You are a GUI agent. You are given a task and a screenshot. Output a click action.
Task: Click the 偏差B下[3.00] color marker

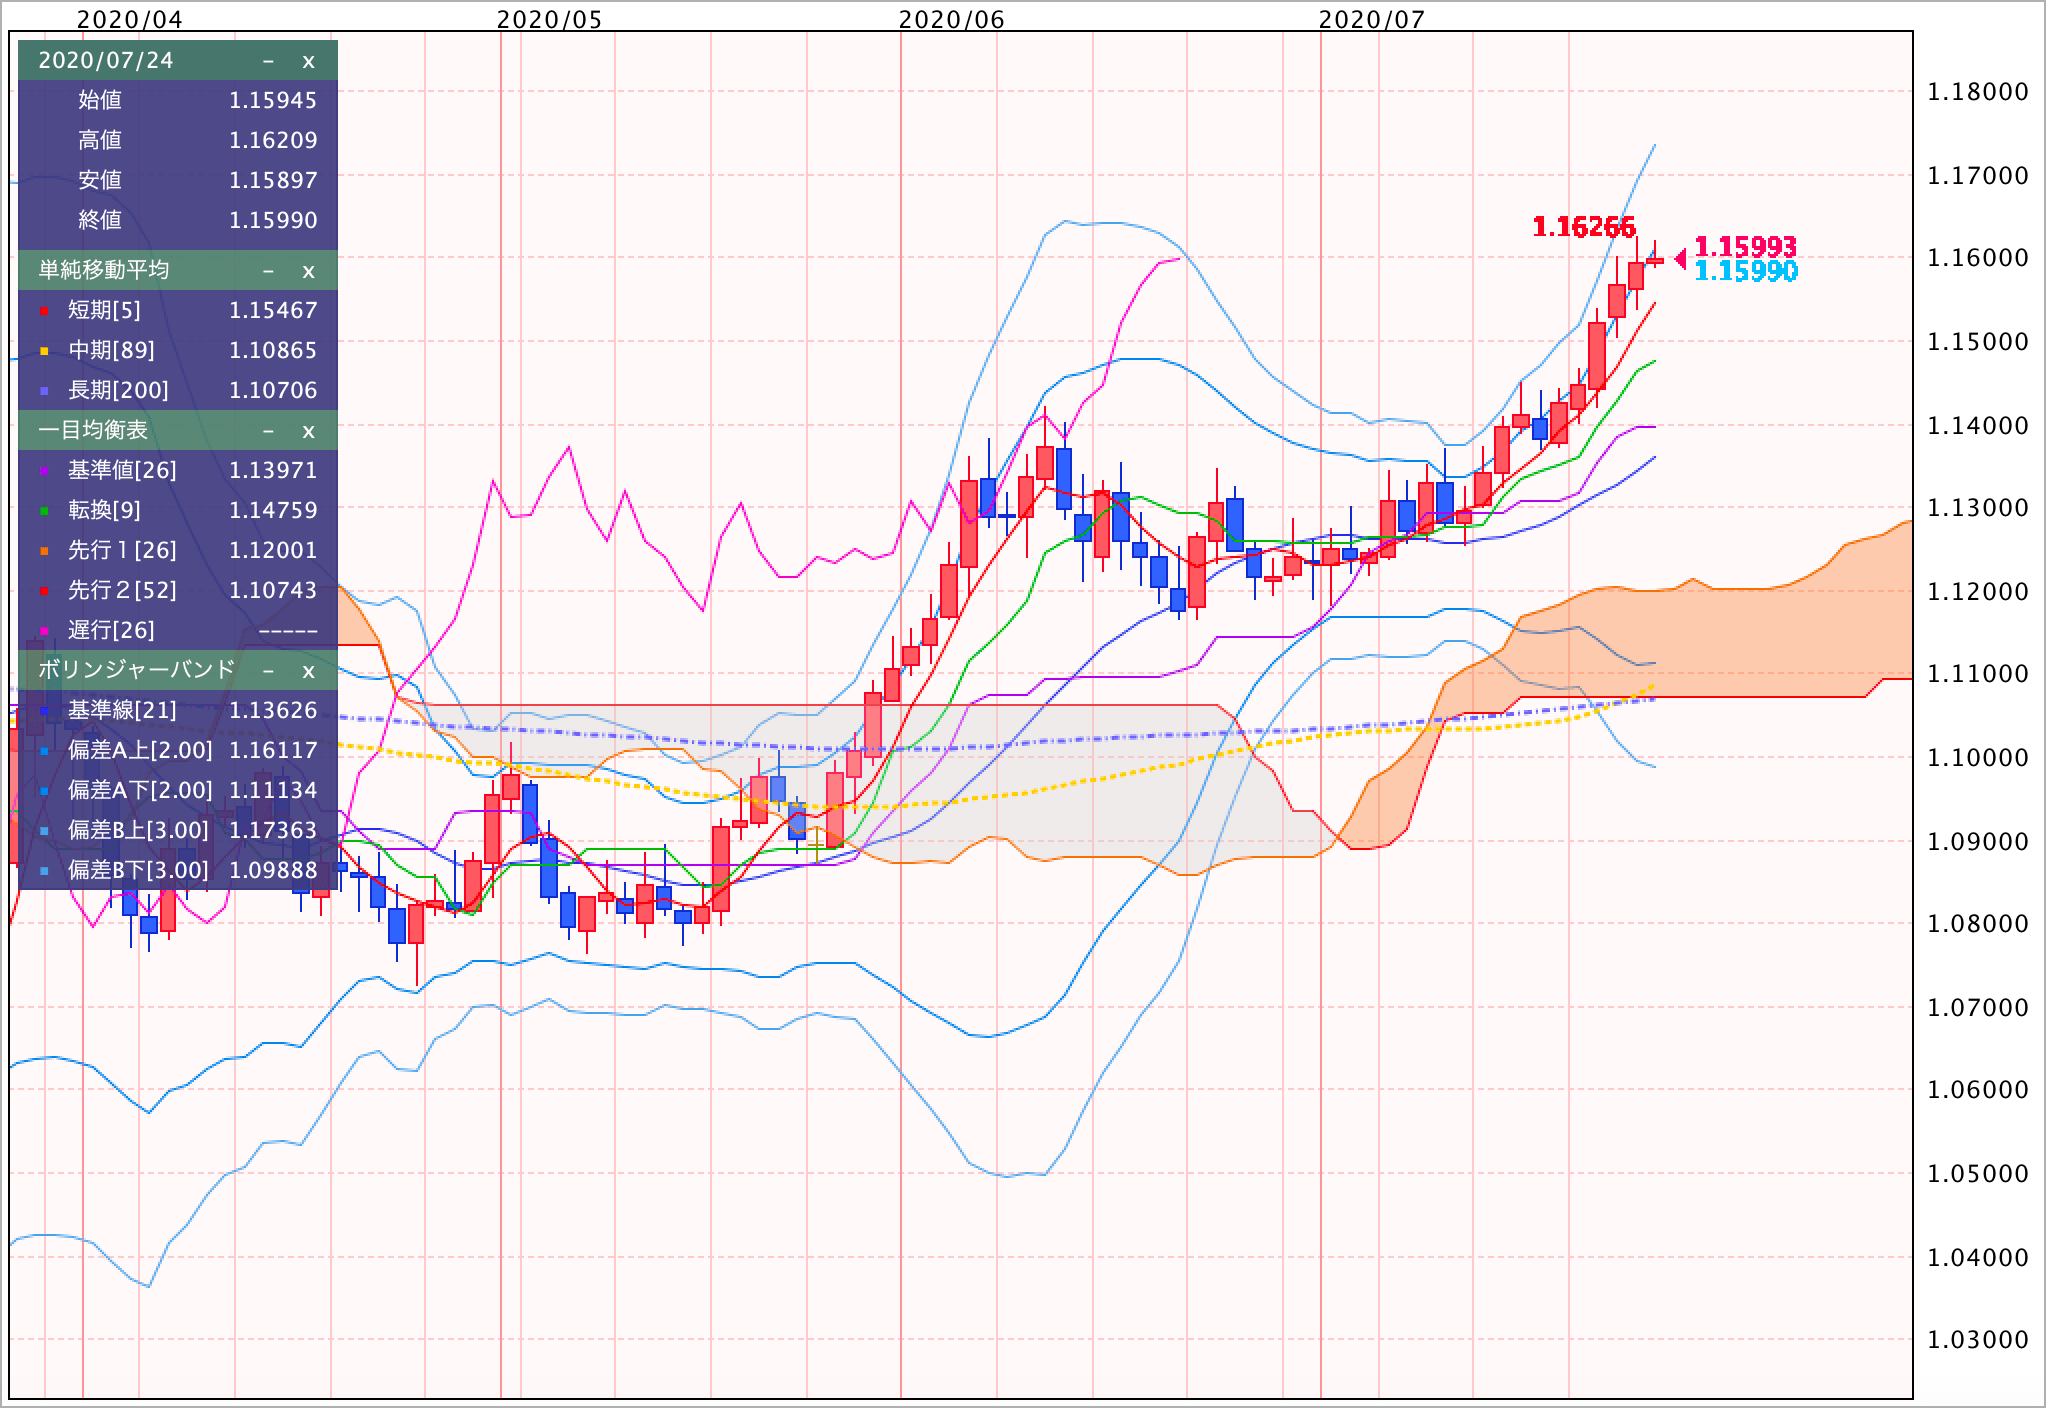coord(44,872)
